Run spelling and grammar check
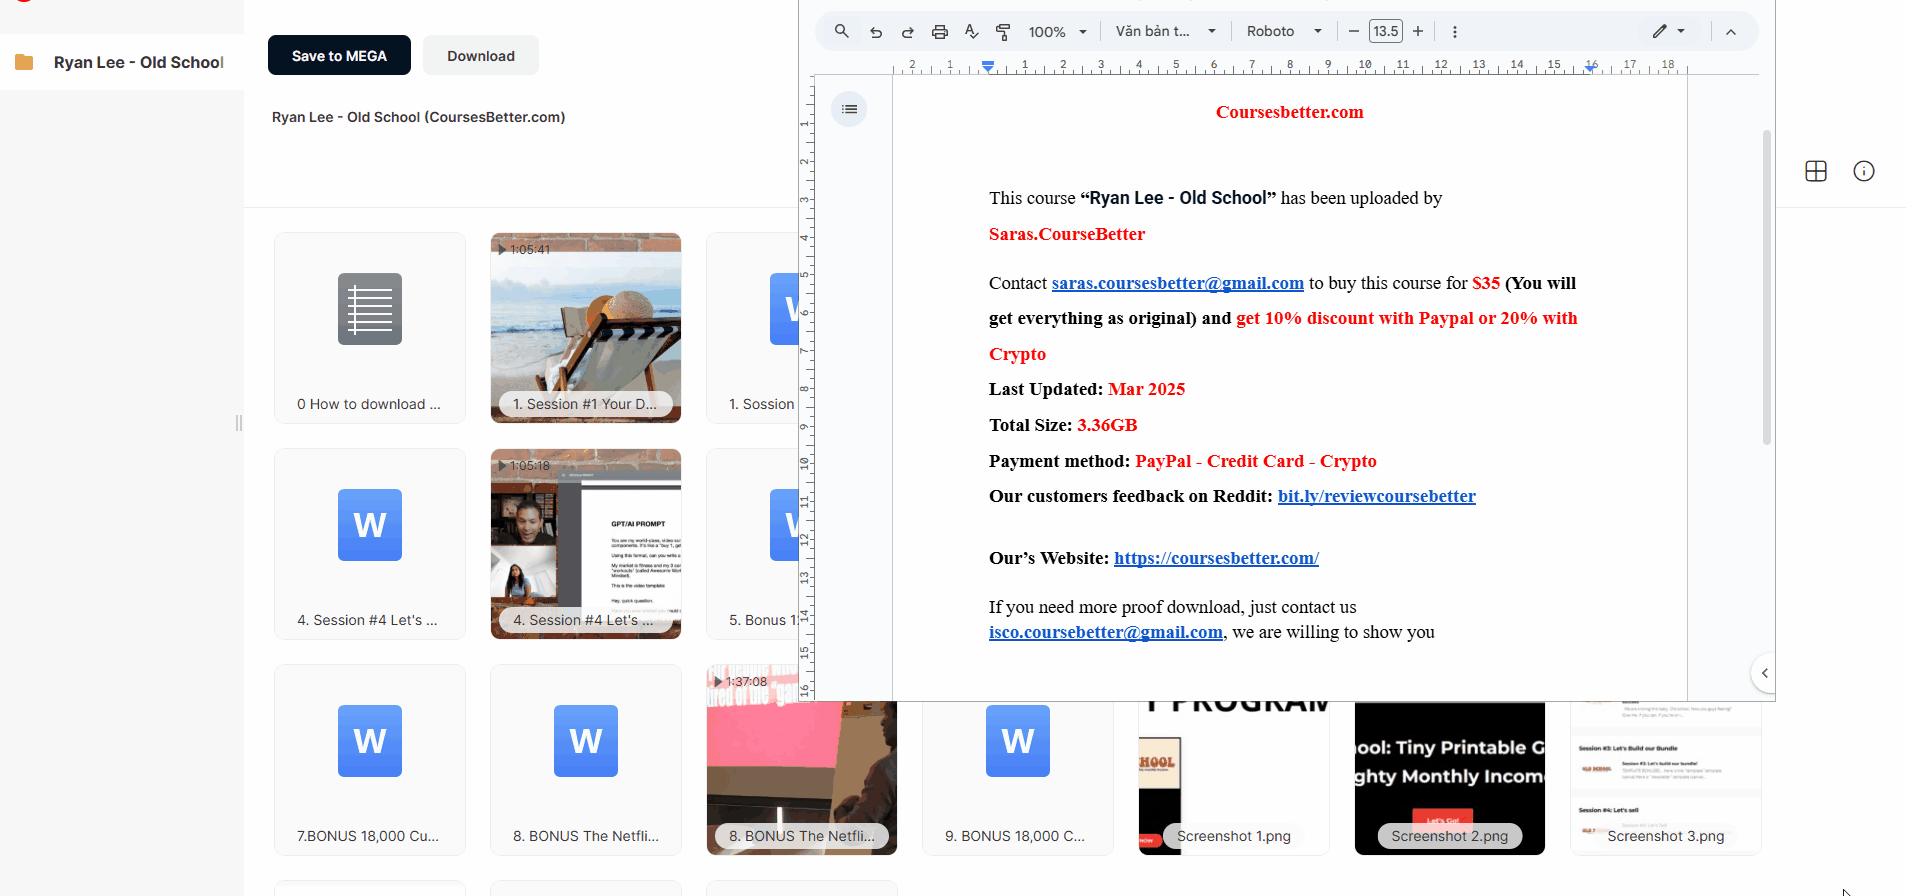Image resolution: width=1906 pixels, height=896 pixels. pyautogui.click(x=971, y=32)
